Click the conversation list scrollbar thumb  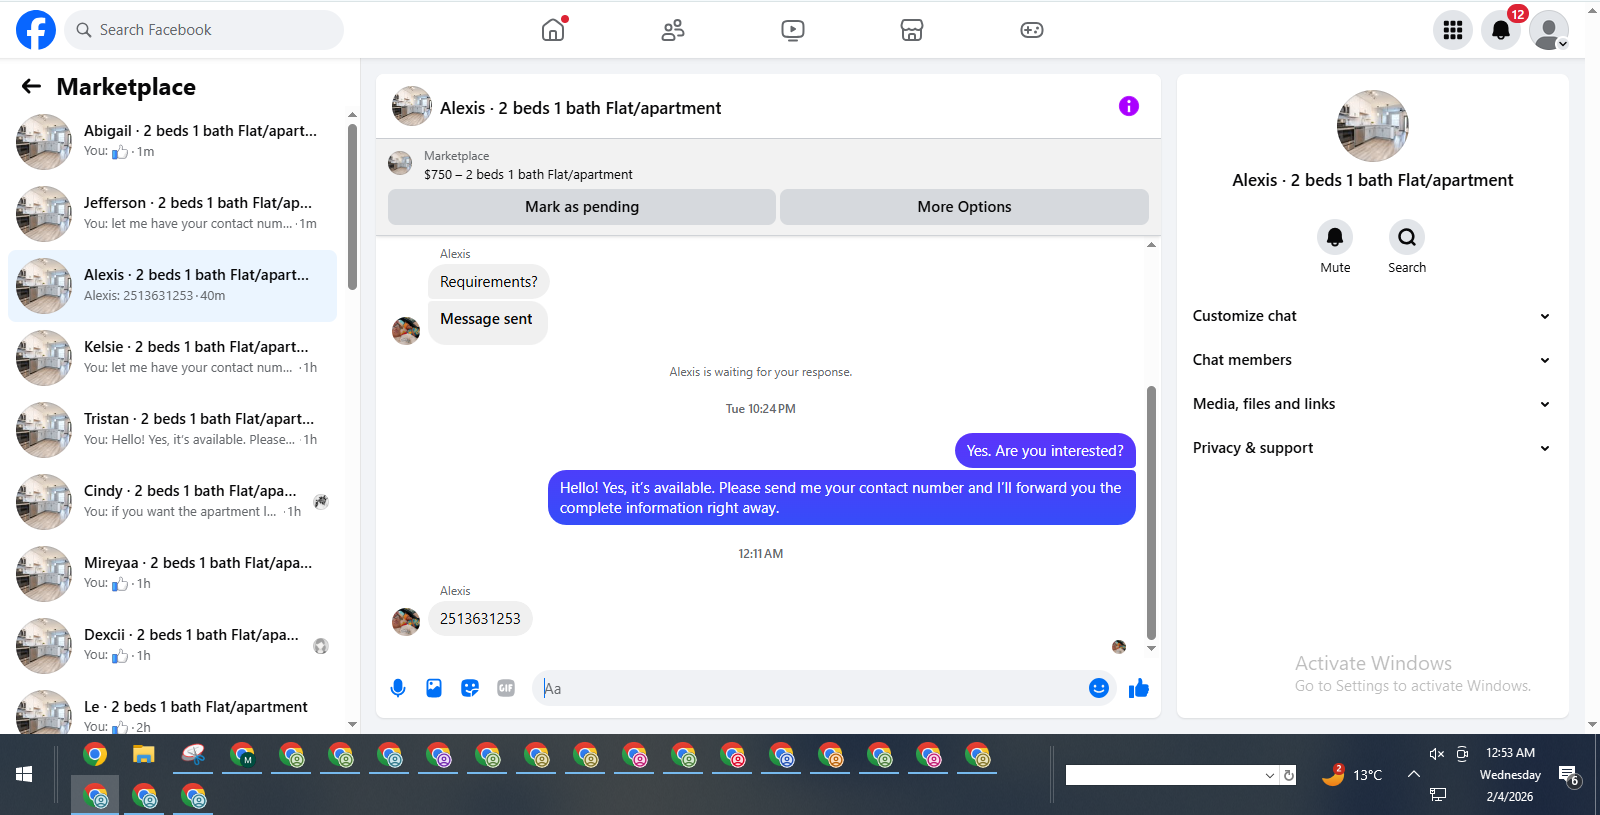pyautogui.click(x=352, y=207)
